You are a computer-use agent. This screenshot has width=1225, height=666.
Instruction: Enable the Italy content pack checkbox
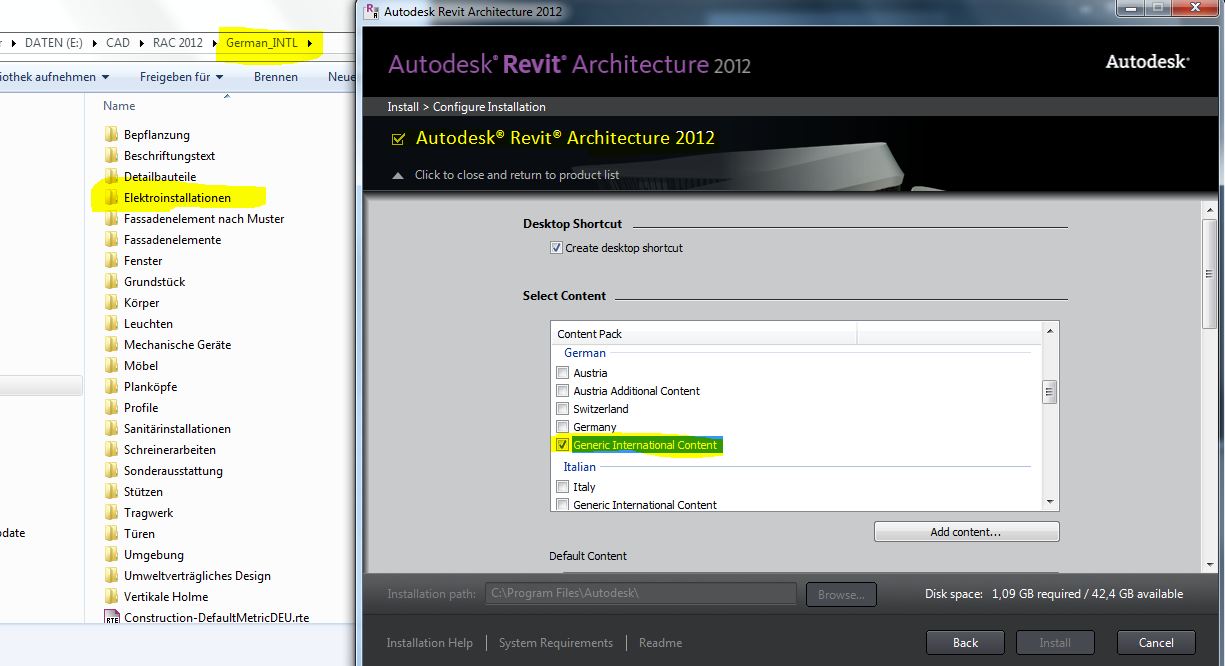click(x=563, y=487)
